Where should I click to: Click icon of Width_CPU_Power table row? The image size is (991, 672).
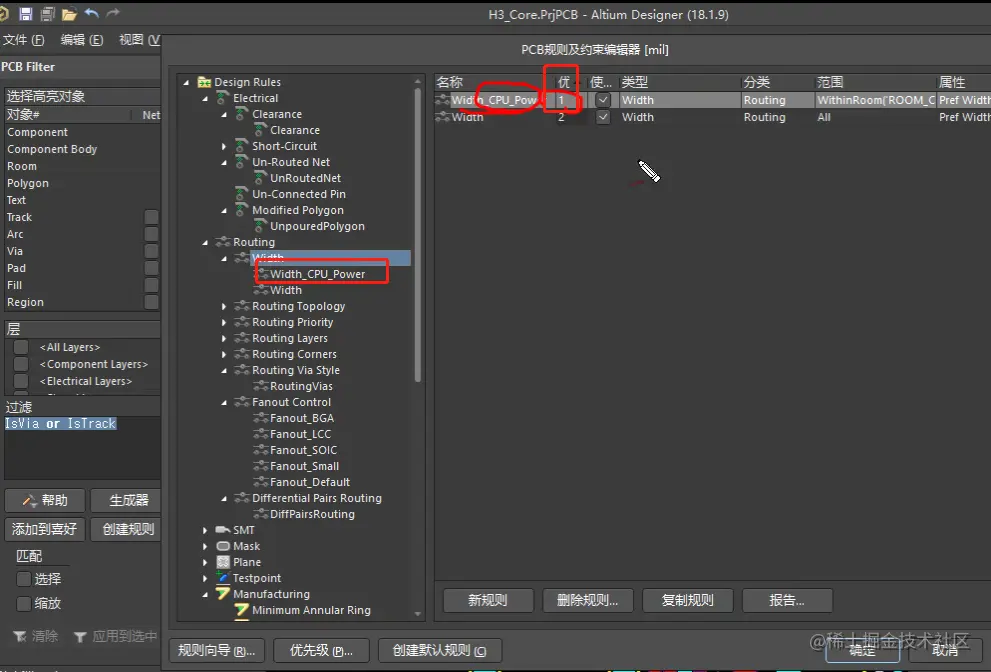[442, 100]
